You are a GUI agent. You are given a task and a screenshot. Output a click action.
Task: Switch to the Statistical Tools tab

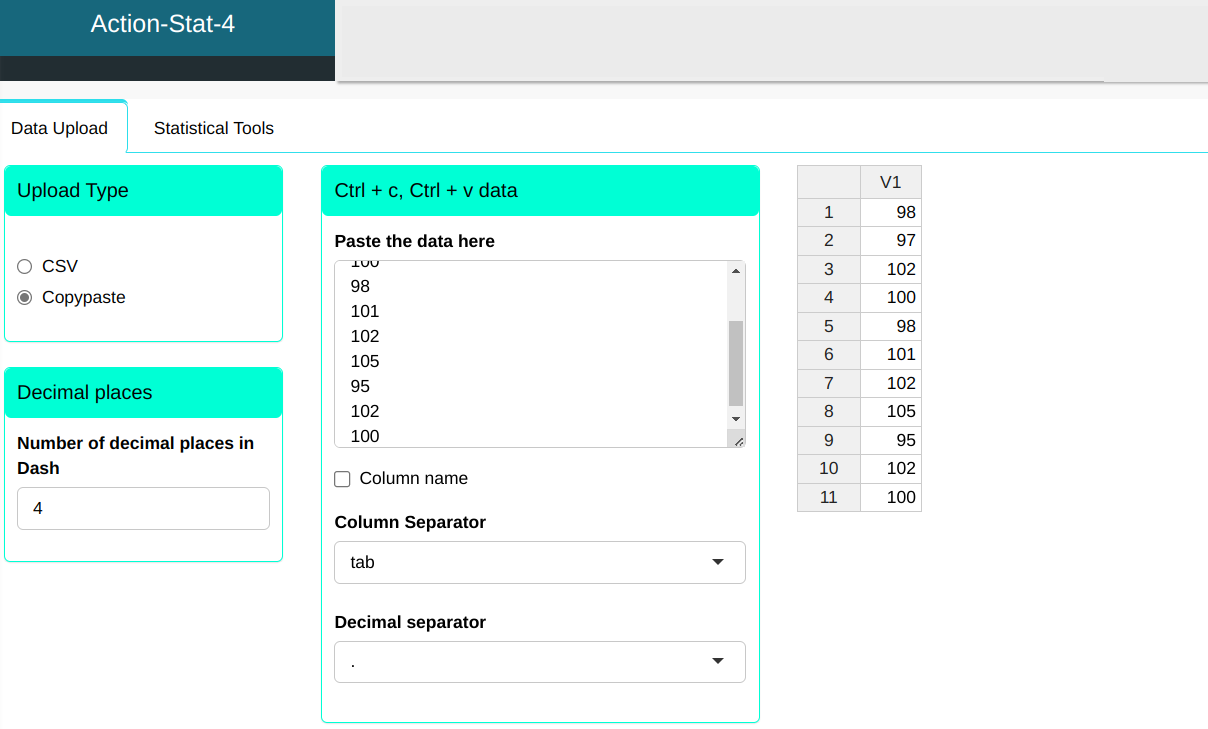(x=213, y=128)
